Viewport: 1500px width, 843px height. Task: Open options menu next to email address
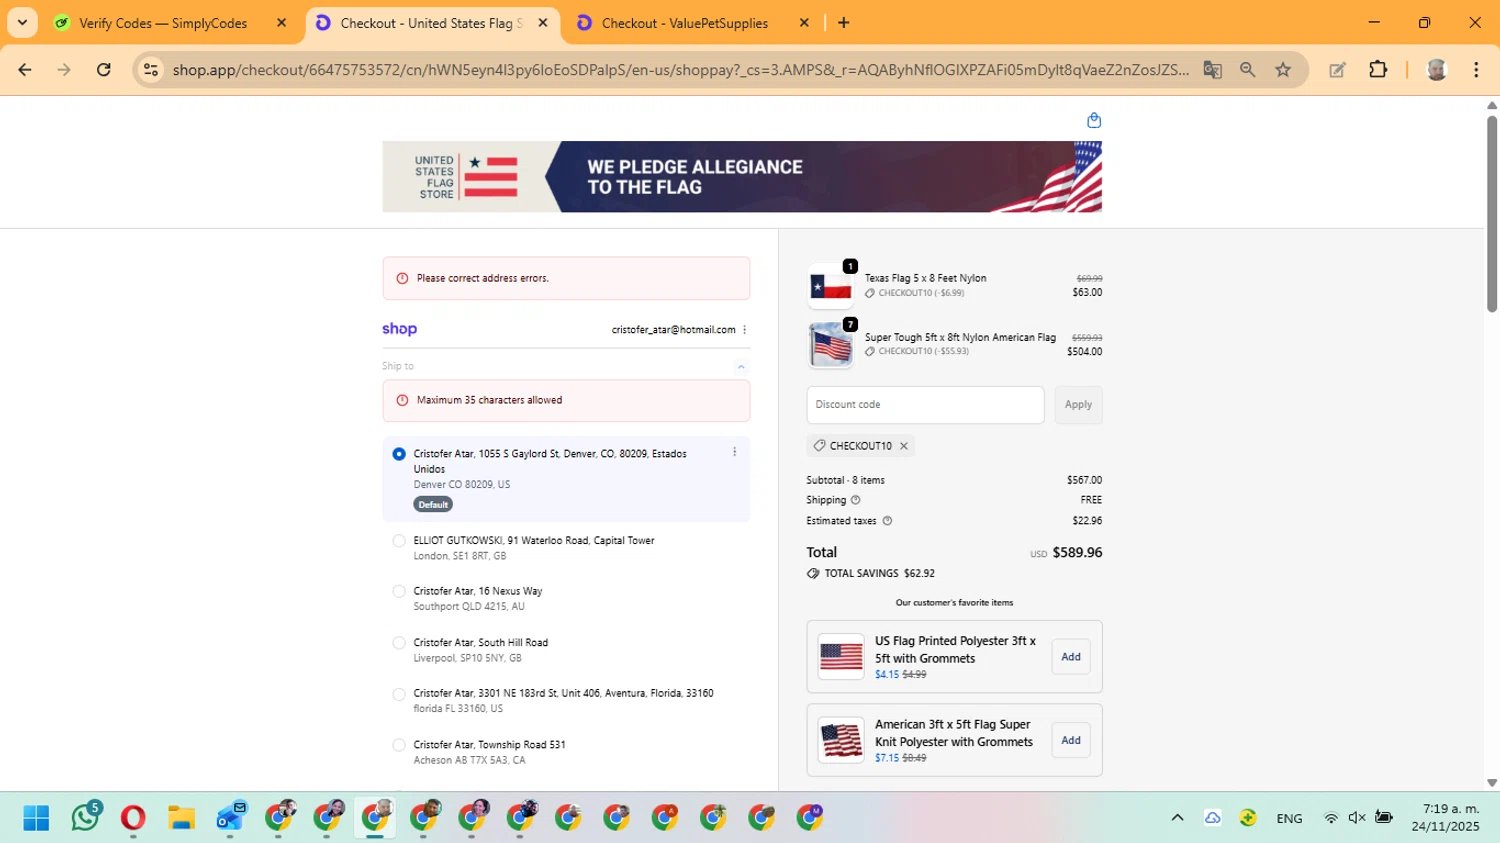pos(745,330)
